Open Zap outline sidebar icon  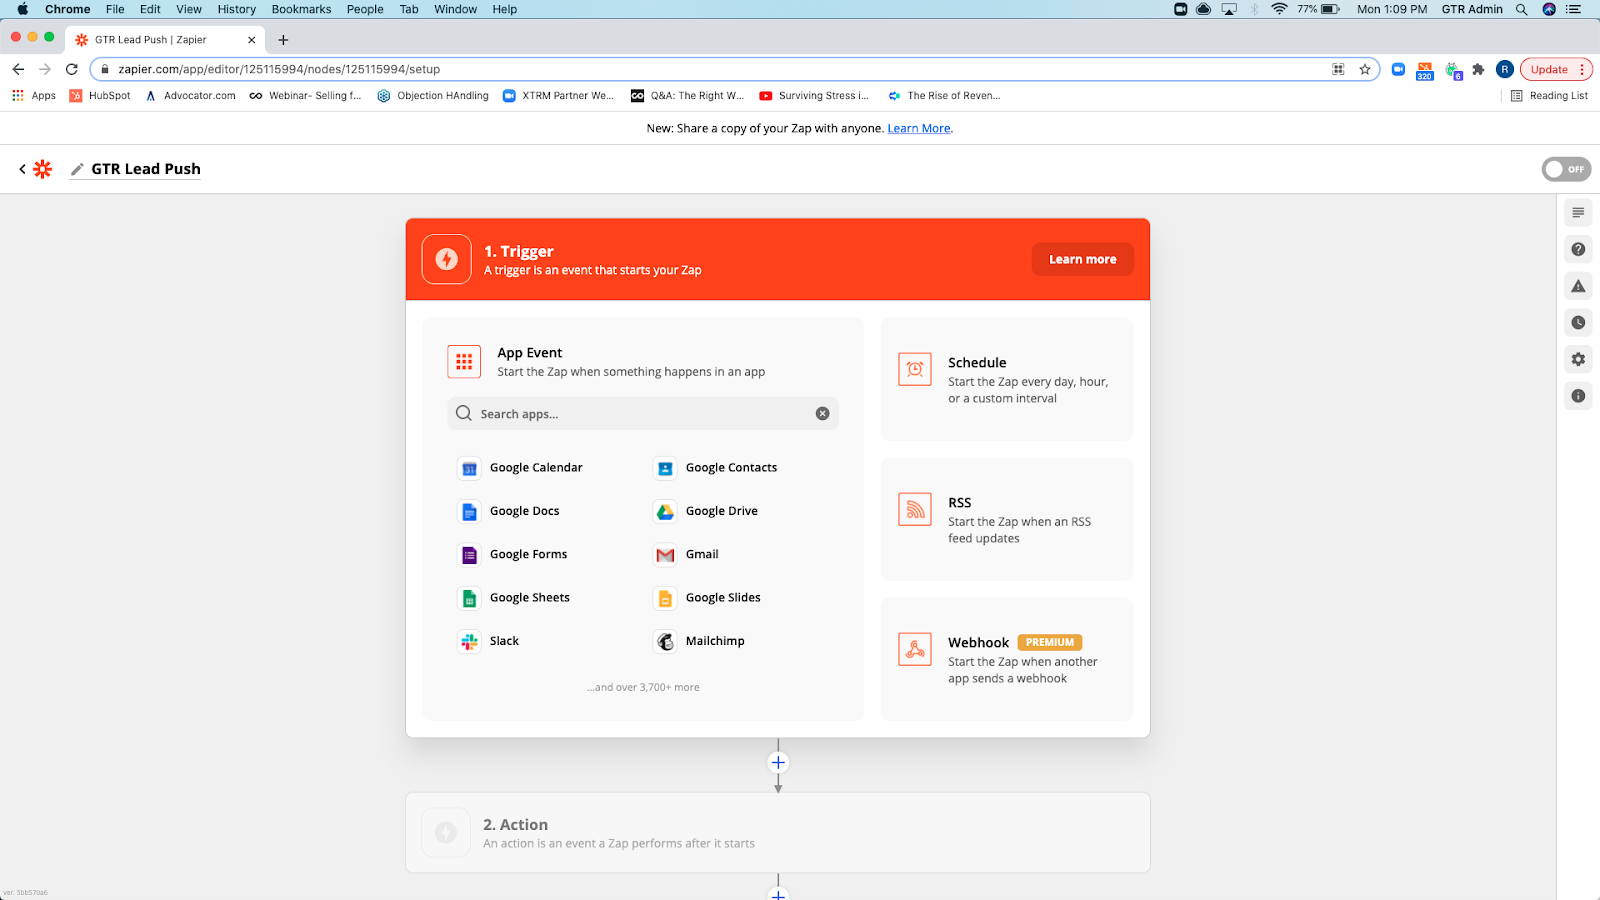coord(1578,212)
